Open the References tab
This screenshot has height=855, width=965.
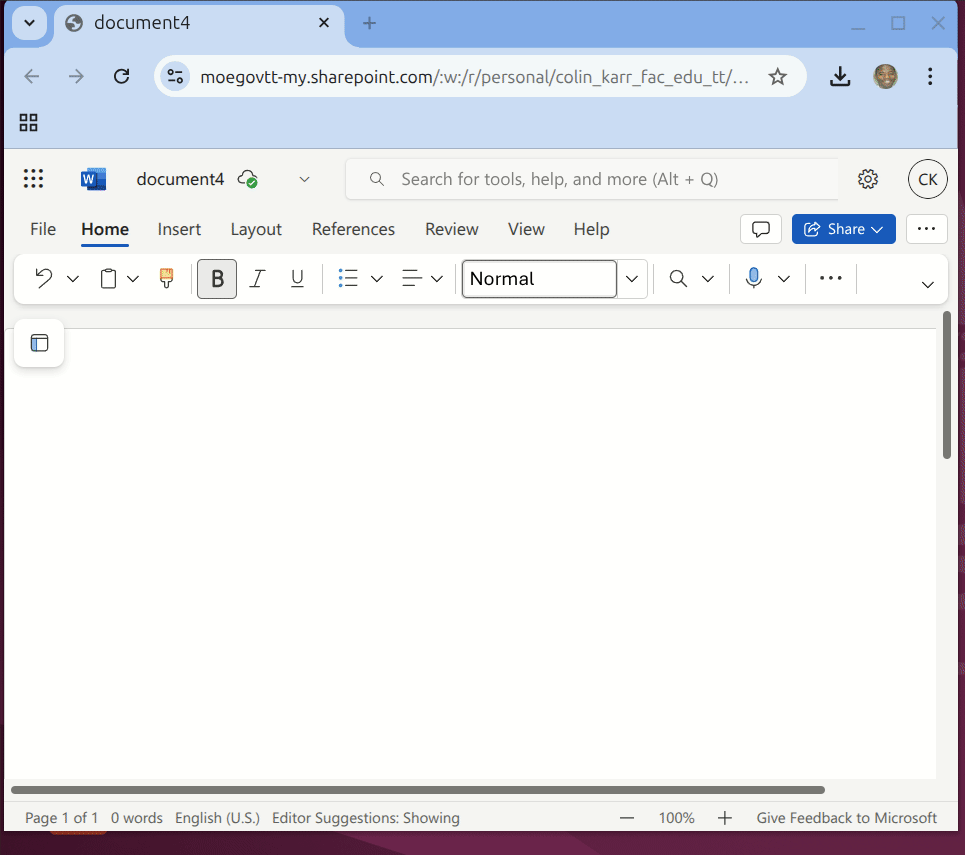pos(353,229)
